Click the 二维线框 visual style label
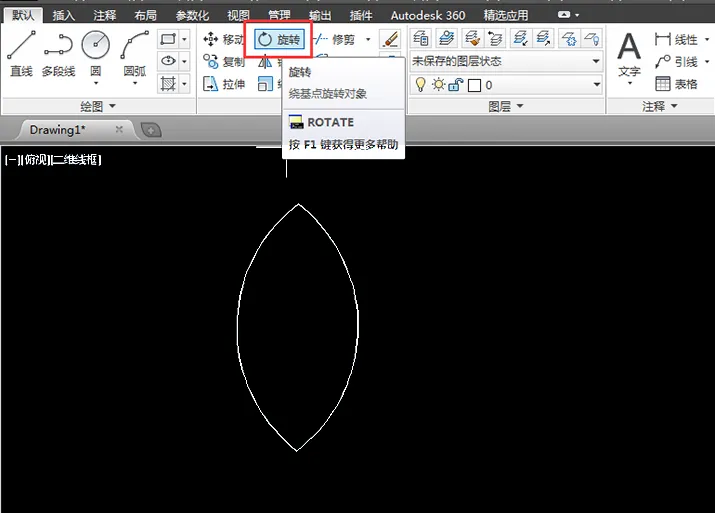The height and width of the screenshot is (513, 715). tap(76, 160)
